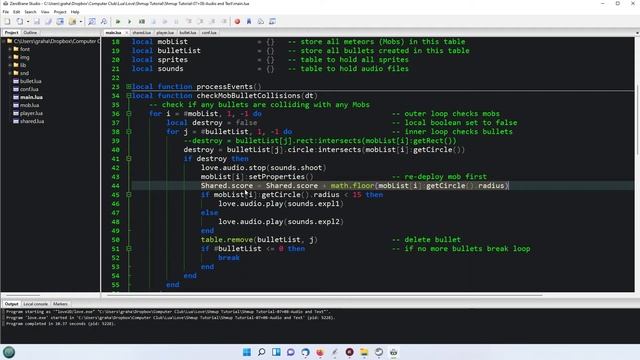Open the recent files dropdown arrow
Viewport: 640px width, 360px height.
pos(28,22)
